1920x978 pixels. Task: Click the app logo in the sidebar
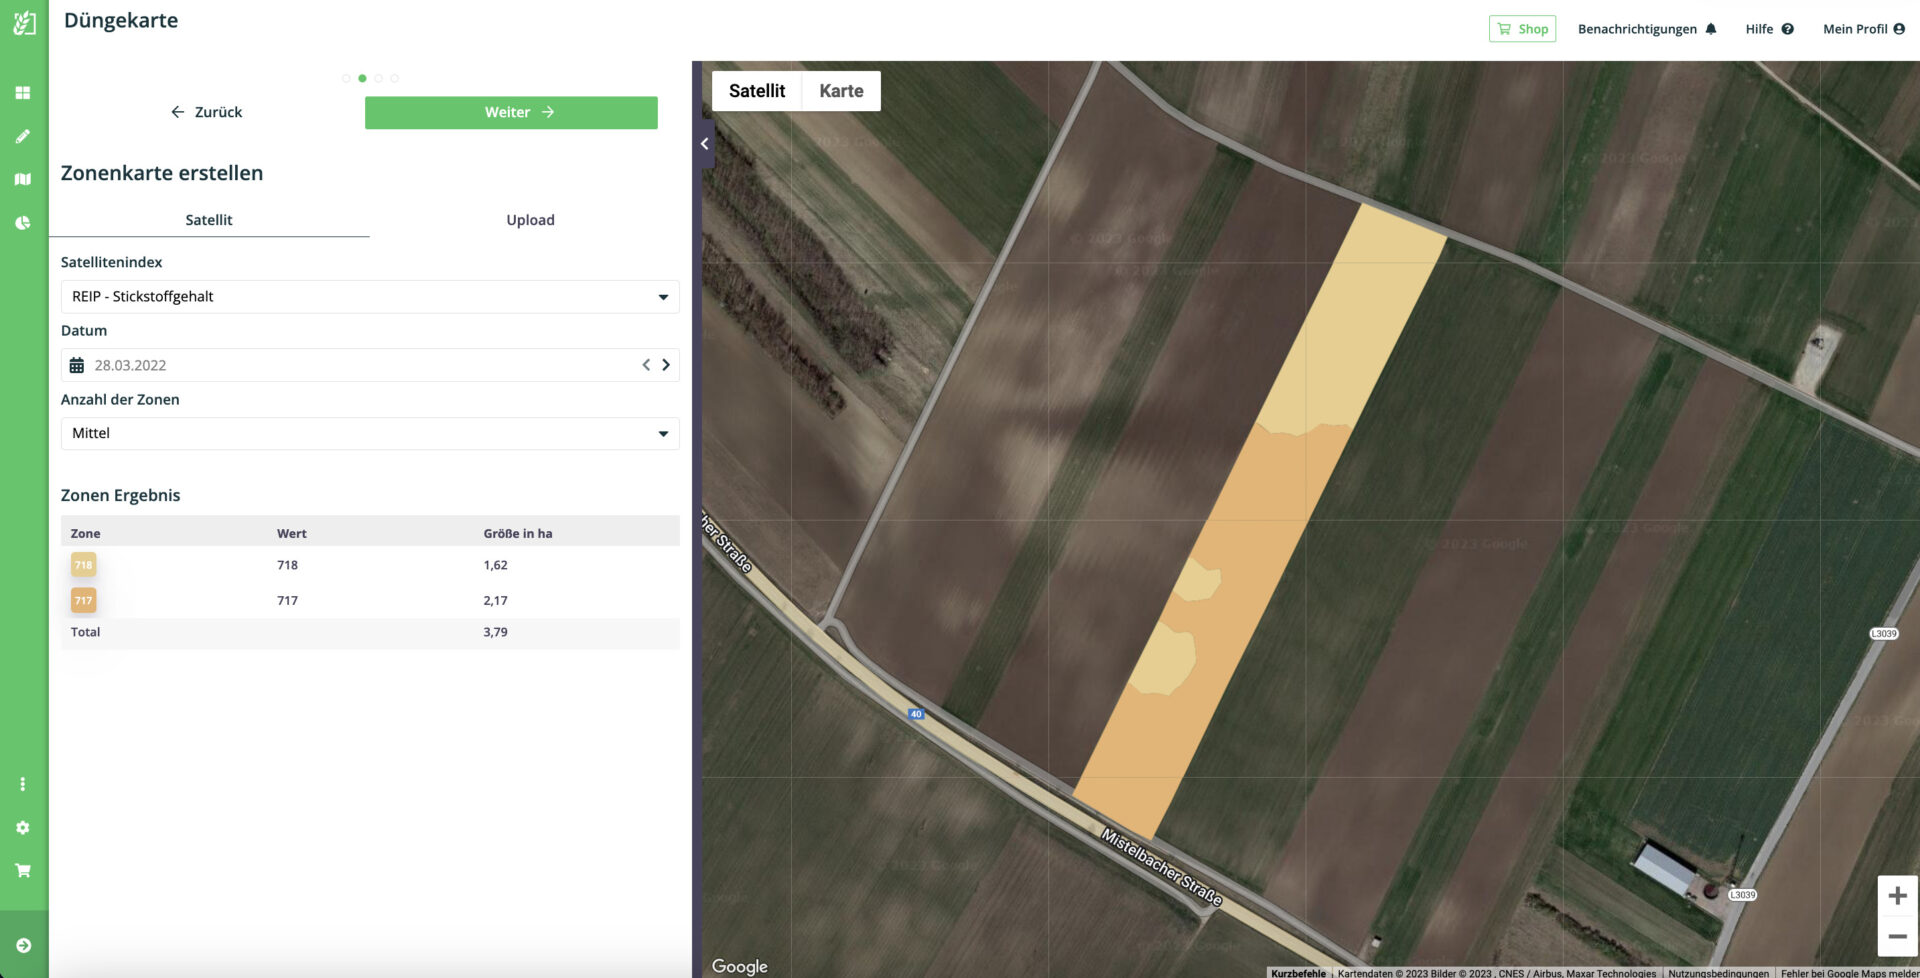tap(24, 23)
